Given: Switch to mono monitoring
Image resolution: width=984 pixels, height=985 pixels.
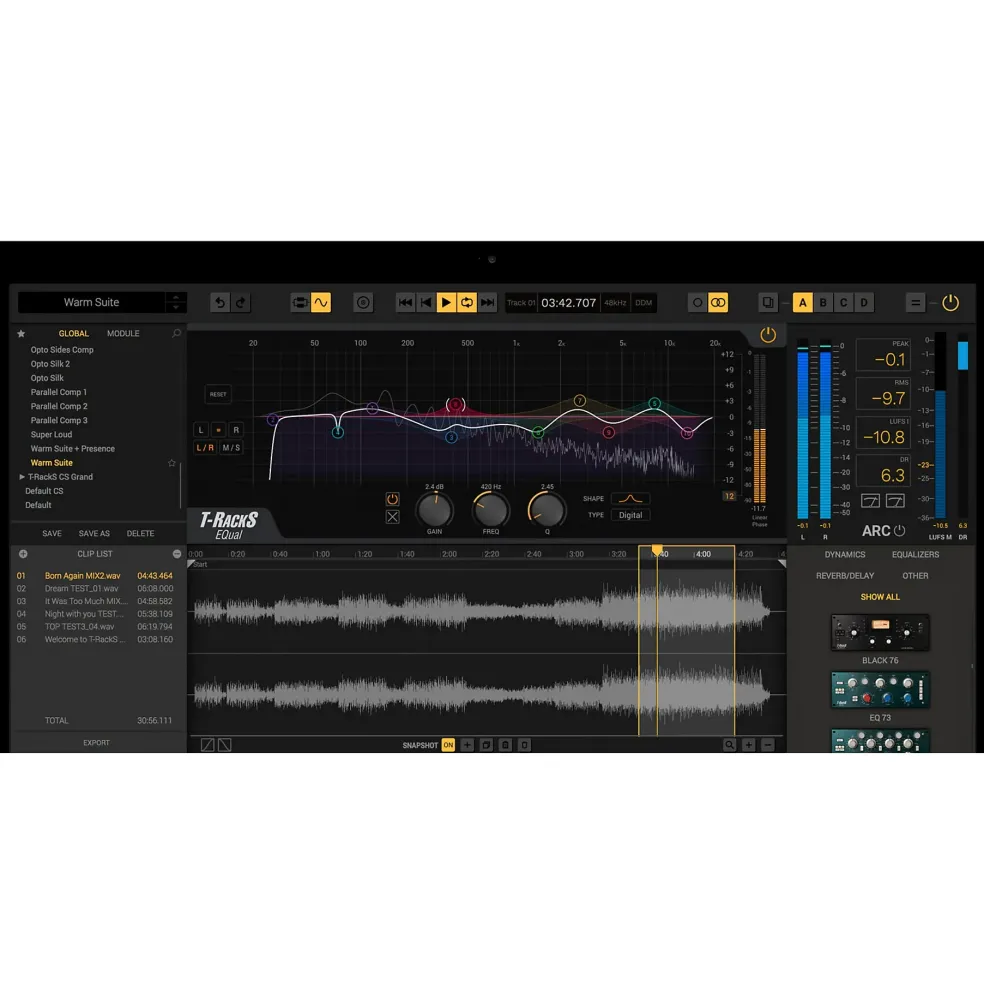Looking at the screenshot, I should [x=697, y=303].
